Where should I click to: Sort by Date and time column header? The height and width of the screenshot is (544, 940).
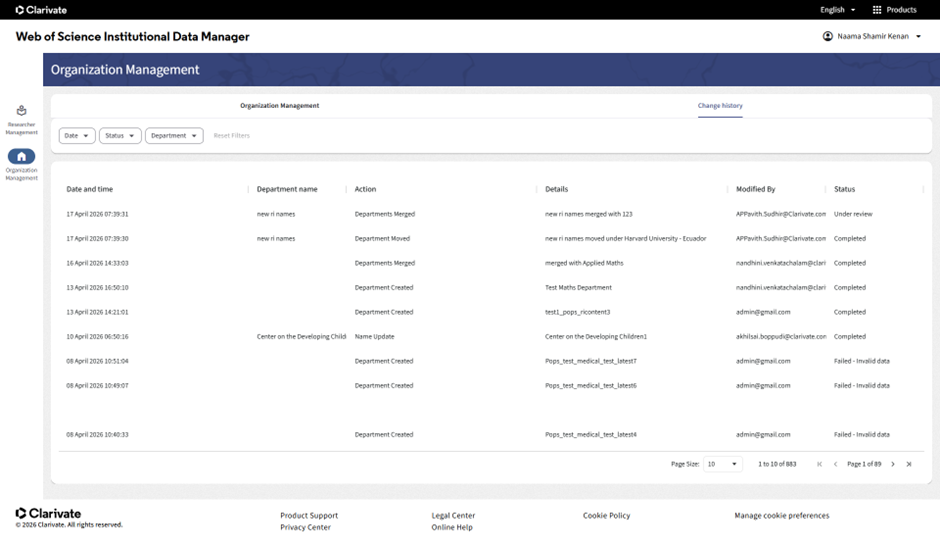[89, 189]
